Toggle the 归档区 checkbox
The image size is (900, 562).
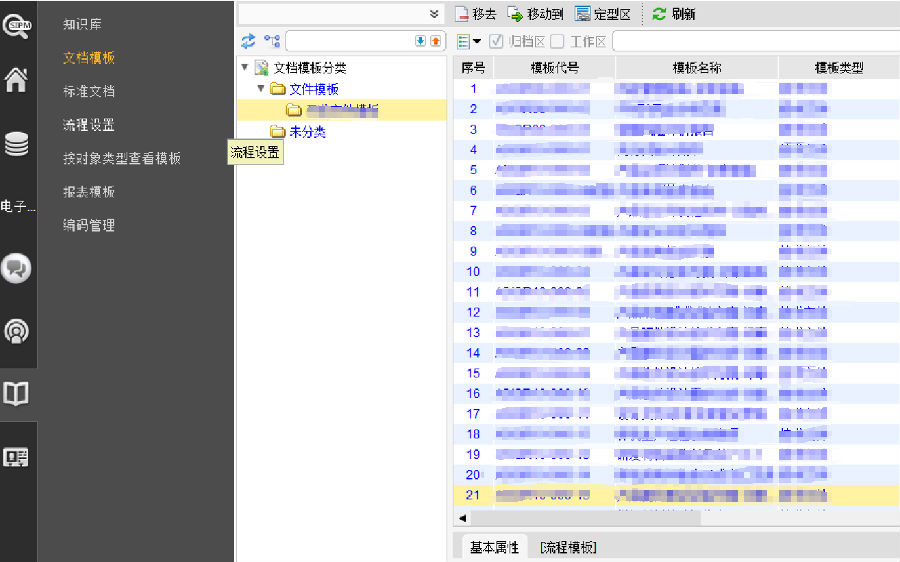496,41
